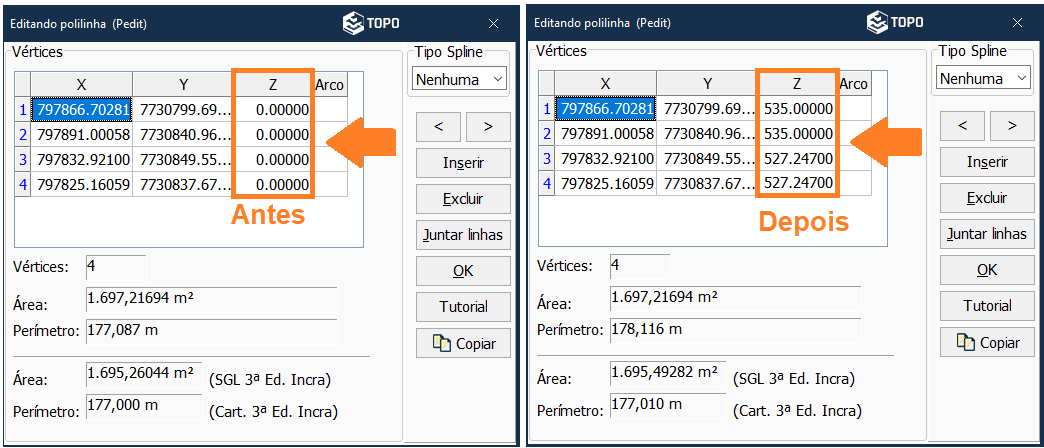Click Copiar button in the left Antes dialog
Image resolution: width=1044 pixels, height=448 pixels.
click(462, 343)
